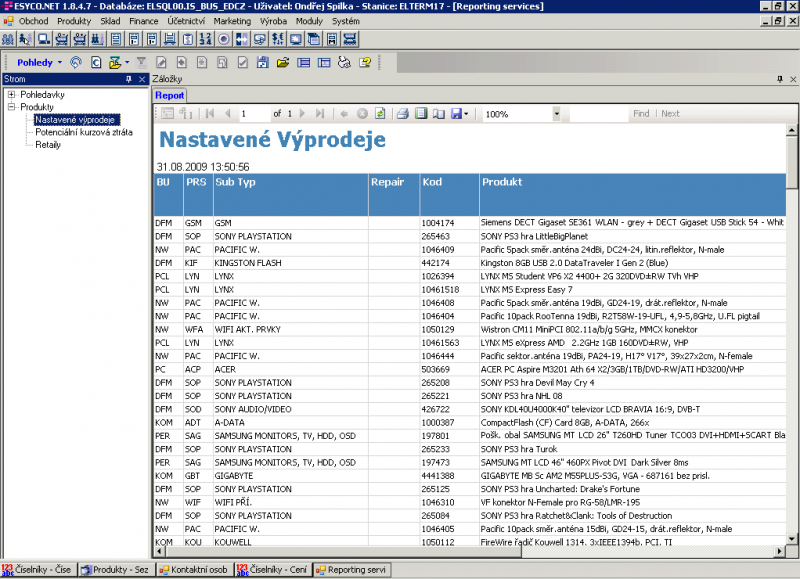The height and width of the screenshot is (579, 800).
Task: Select Potenciální kurzová ztráta tree item
Action: point(83,132)
